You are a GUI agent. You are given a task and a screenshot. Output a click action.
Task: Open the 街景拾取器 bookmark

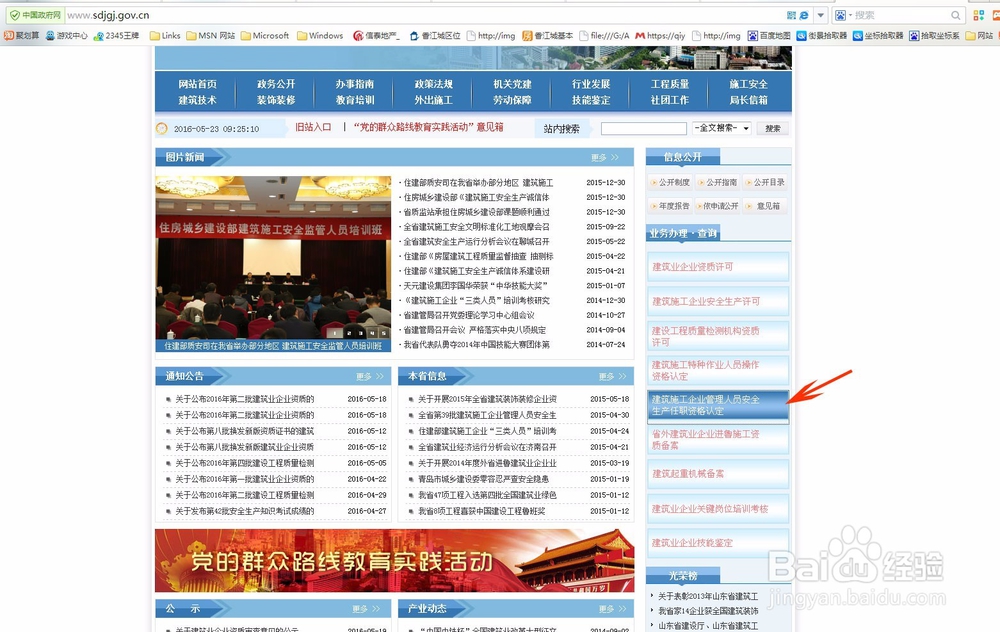[x=821, y=36]
